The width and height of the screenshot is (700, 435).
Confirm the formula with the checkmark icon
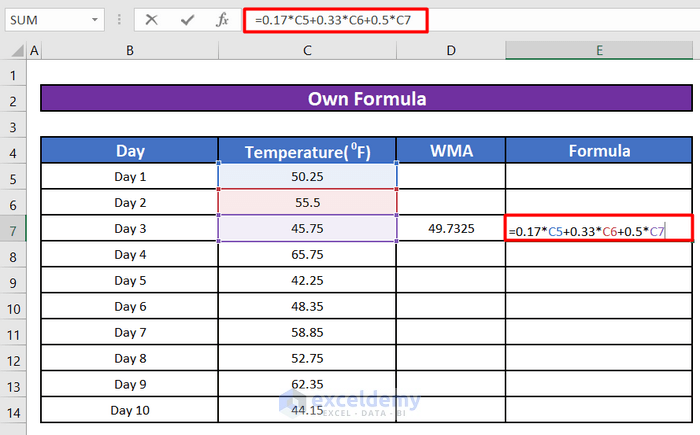(188, 20)
